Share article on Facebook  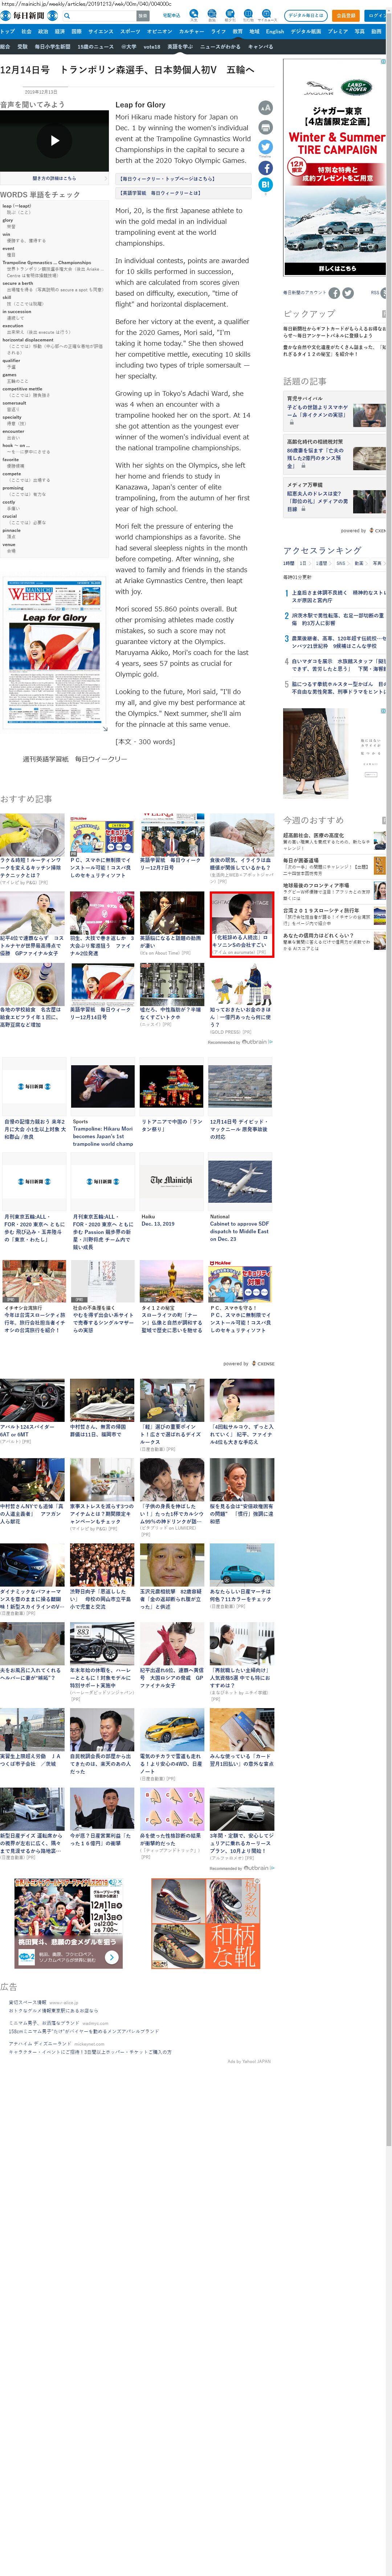click(265, 167)
